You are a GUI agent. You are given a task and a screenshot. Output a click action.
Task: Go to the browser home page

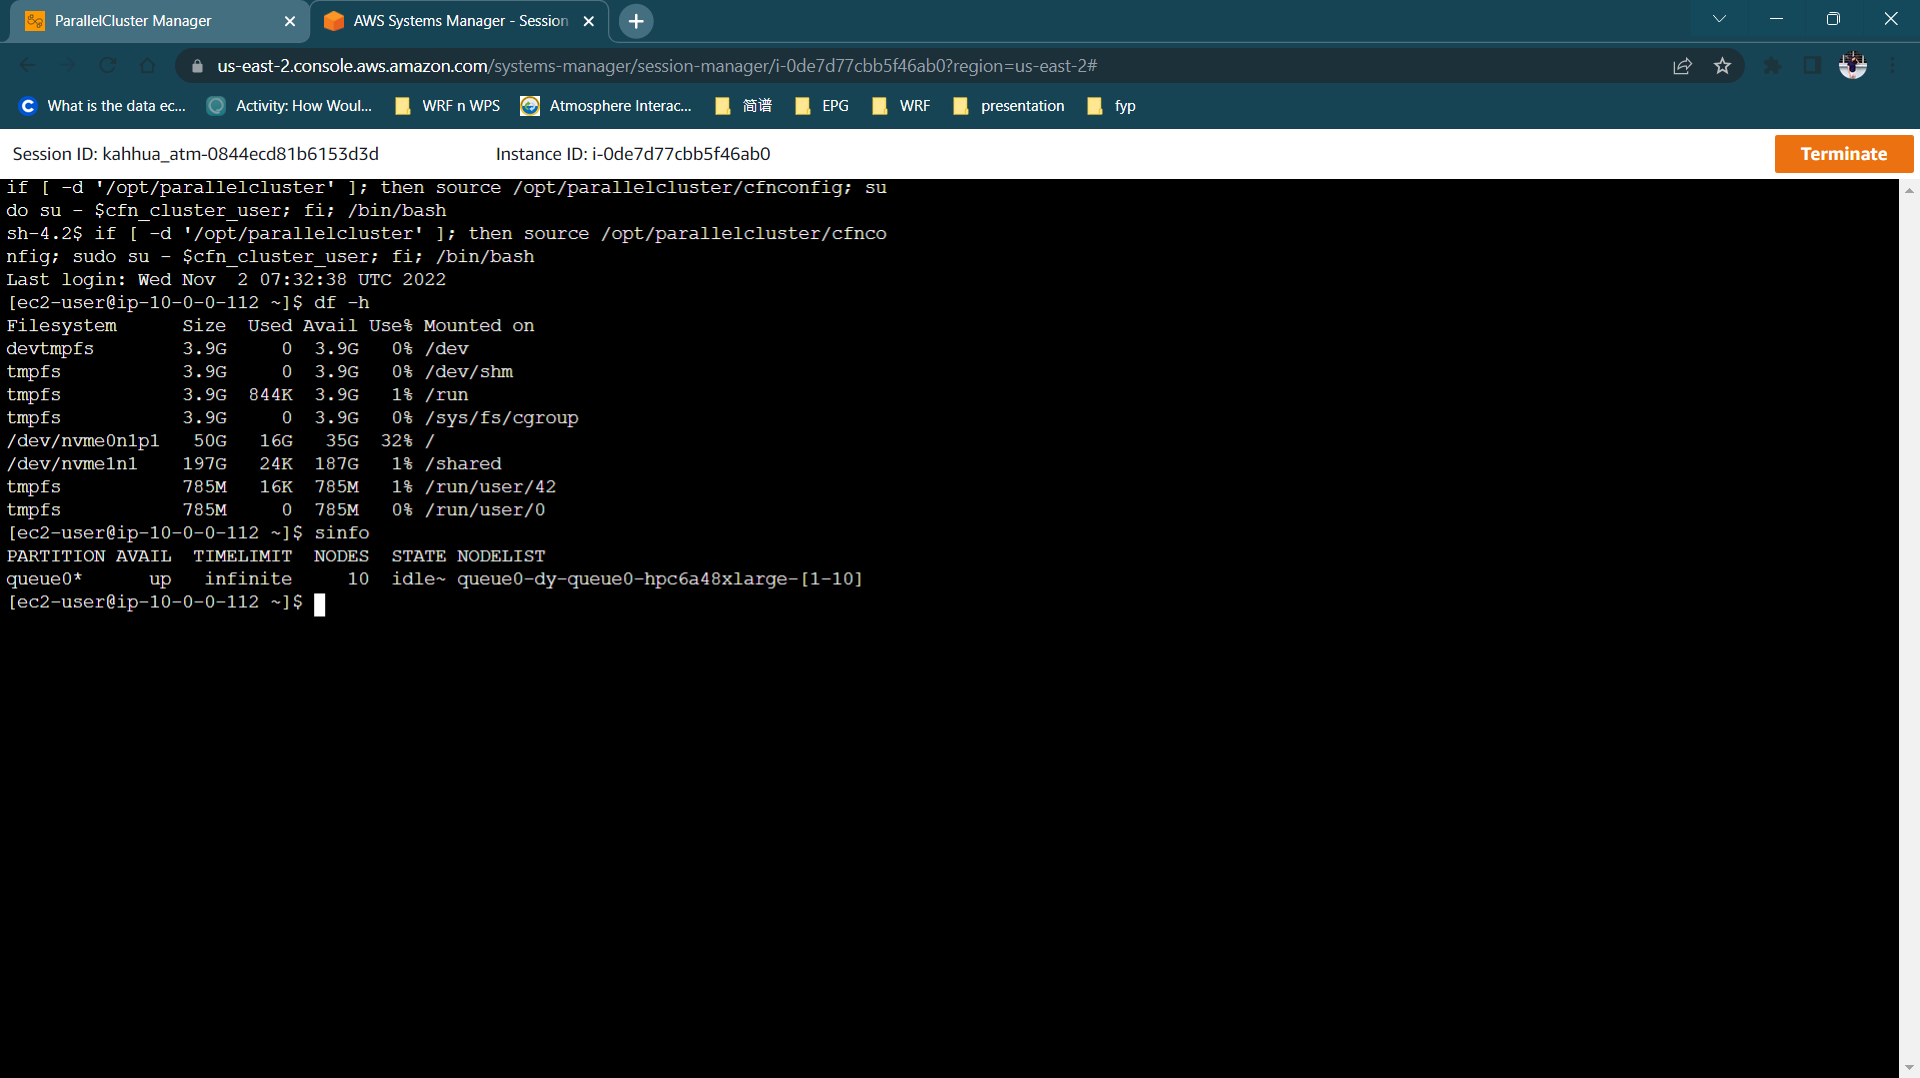pos(147,66)
